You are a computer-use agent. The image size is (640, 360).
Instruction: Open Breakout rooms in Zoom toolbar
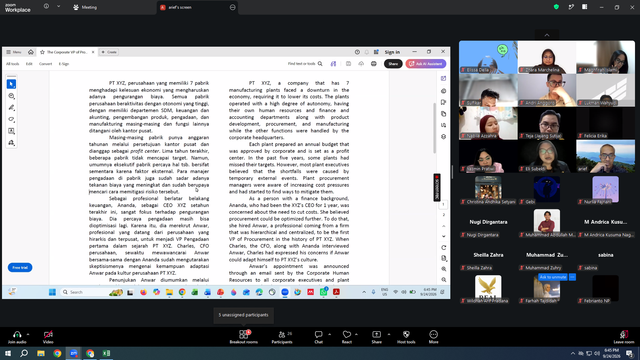[x=243, y=337]
